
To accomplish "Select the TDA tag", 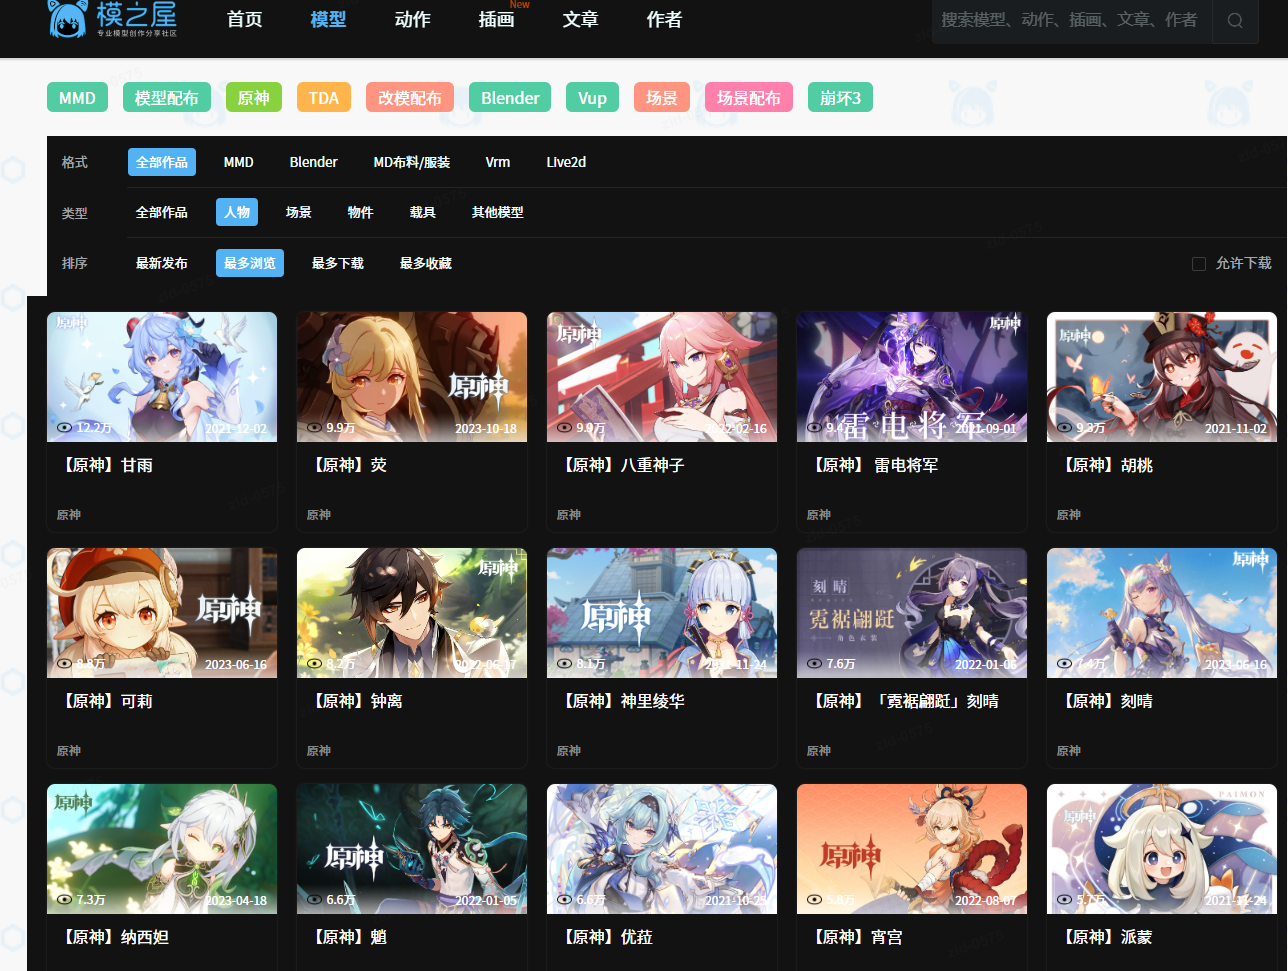I will click(324, 98).
